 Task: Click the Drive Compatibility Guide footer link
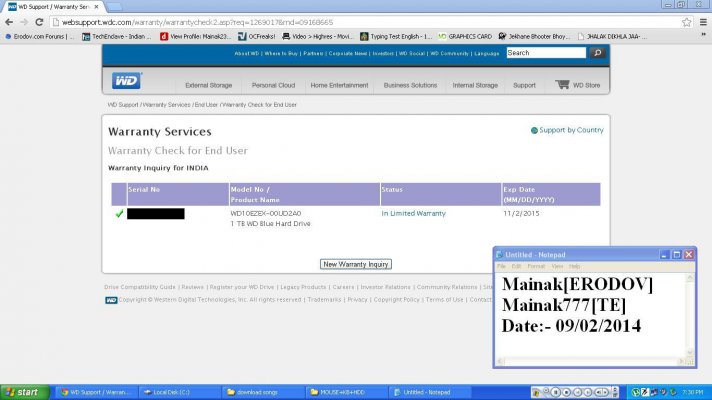pos(140,287)
